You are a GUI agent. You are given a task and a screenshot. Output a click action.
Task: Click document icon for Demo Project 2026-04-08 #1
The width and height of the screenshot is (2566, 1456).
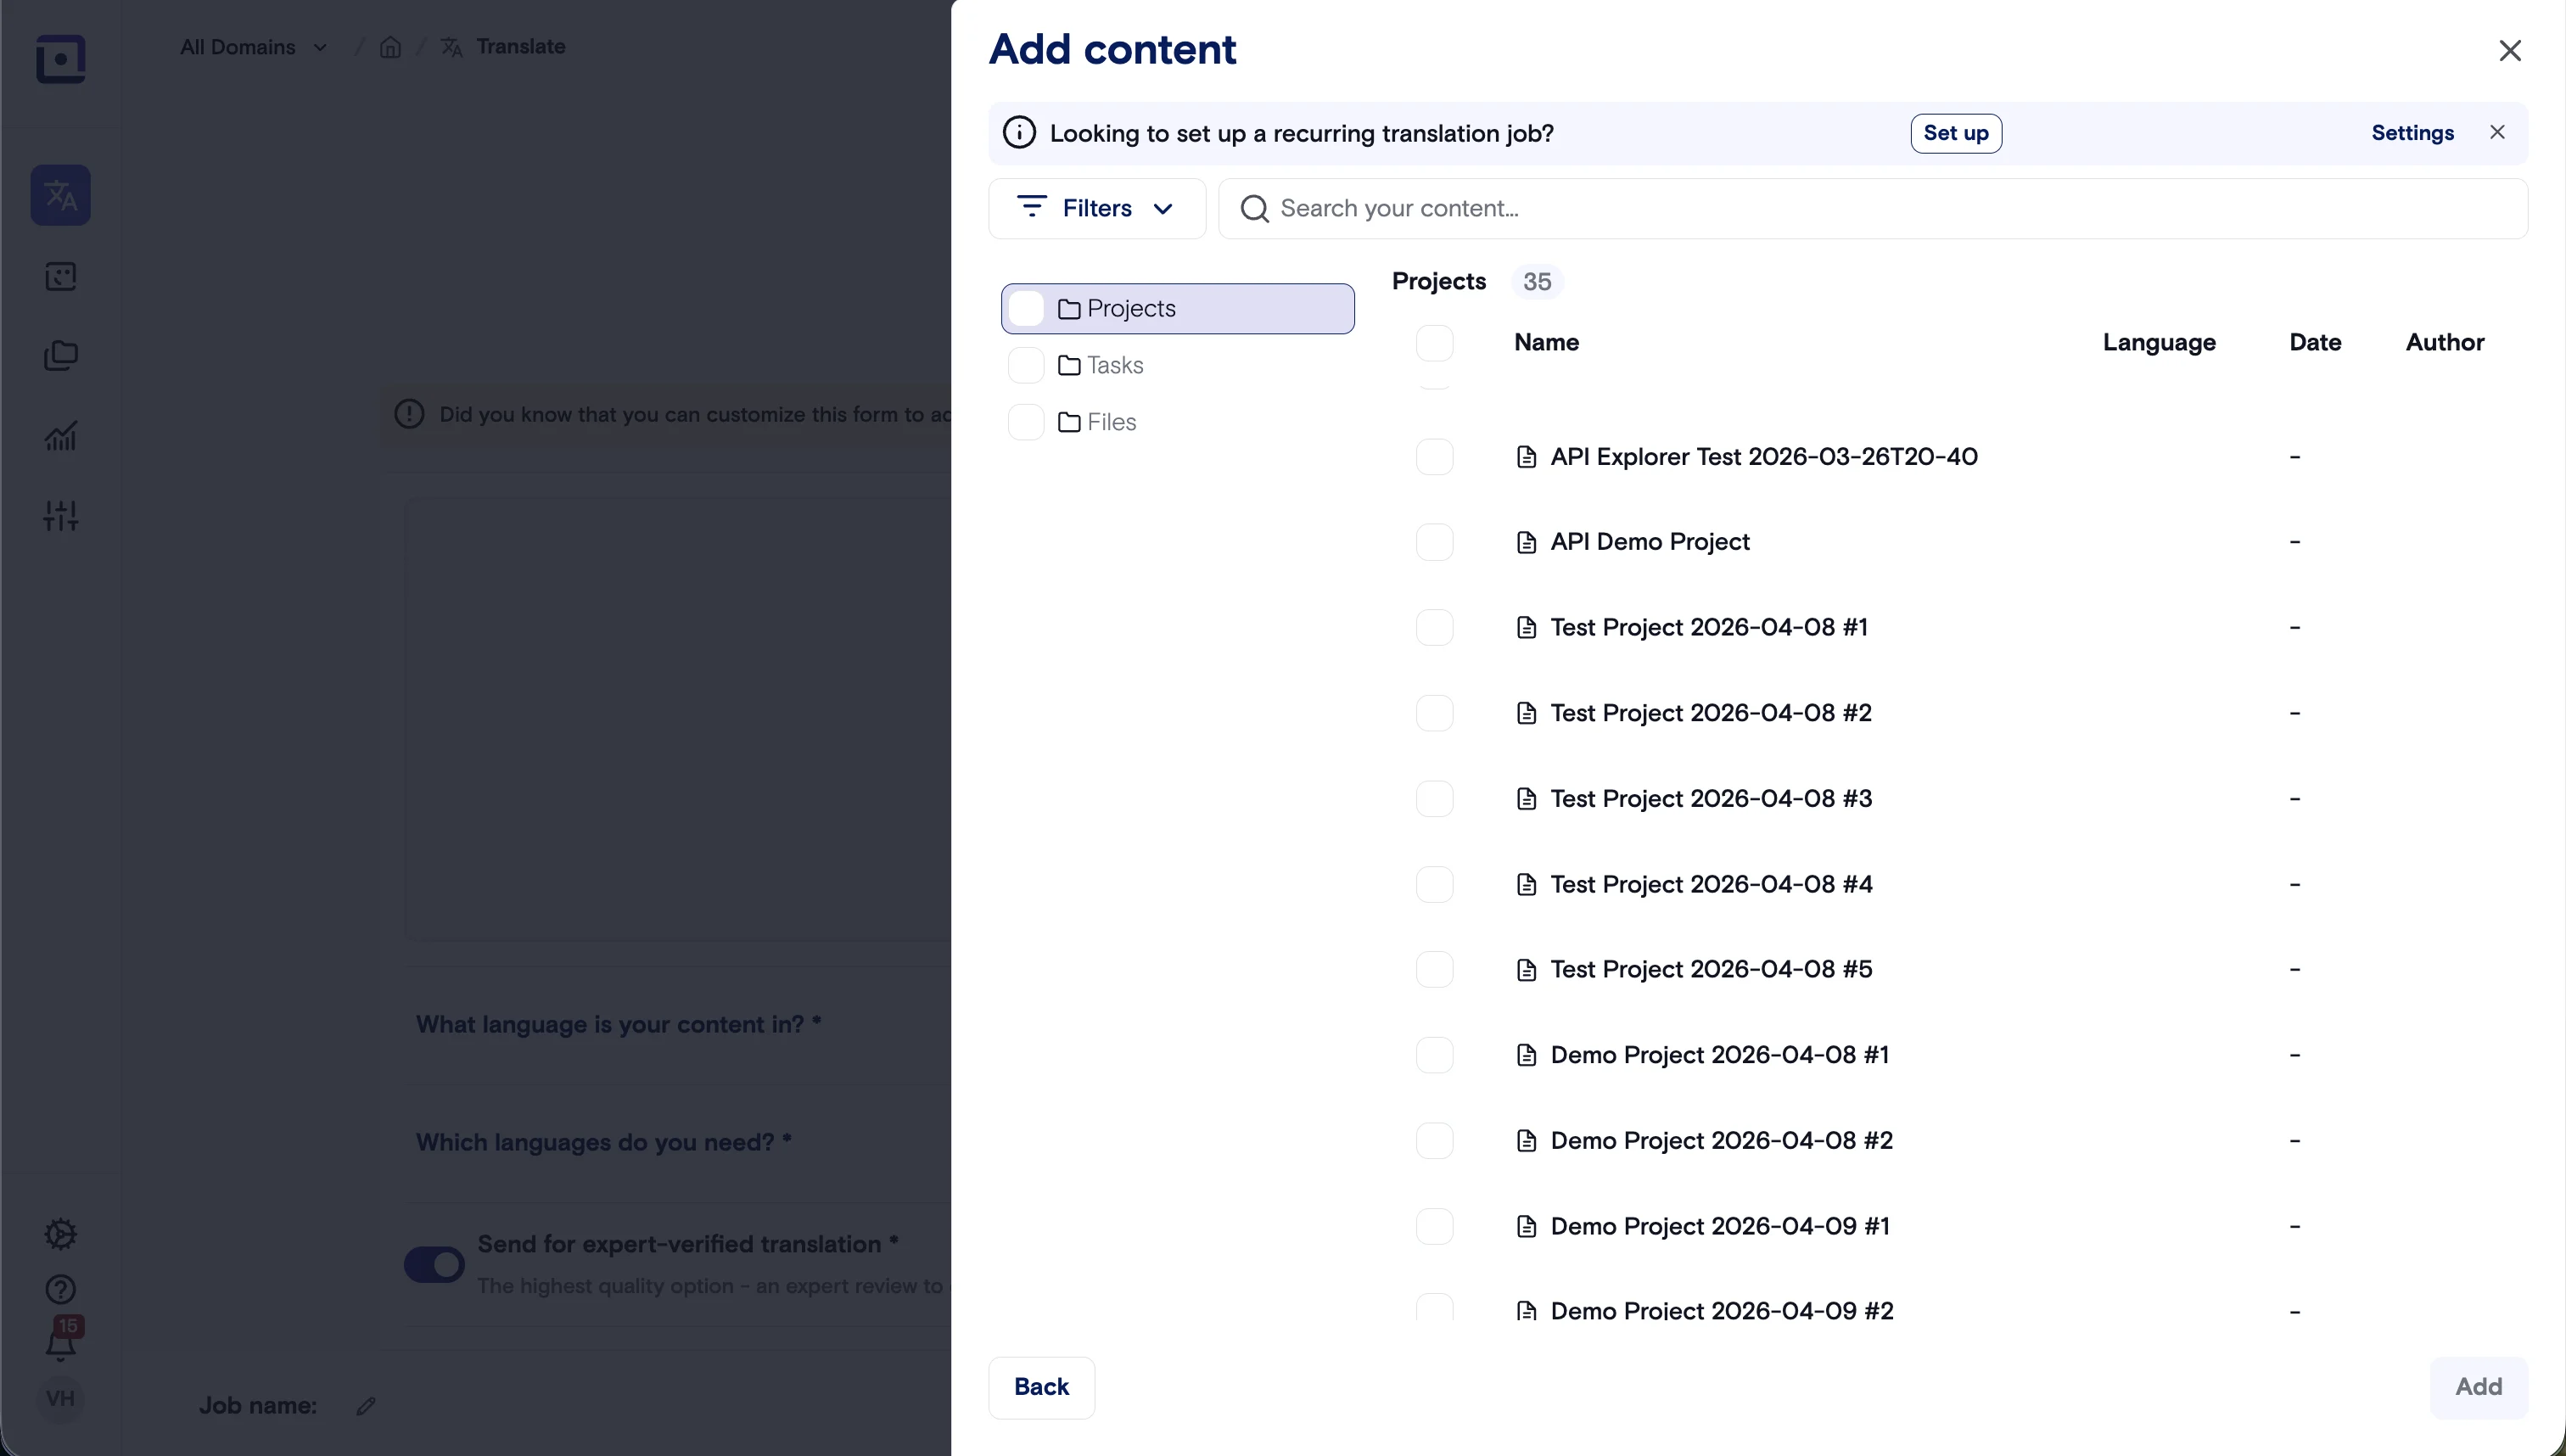pyautogui.click(x=1526, y=1055)
